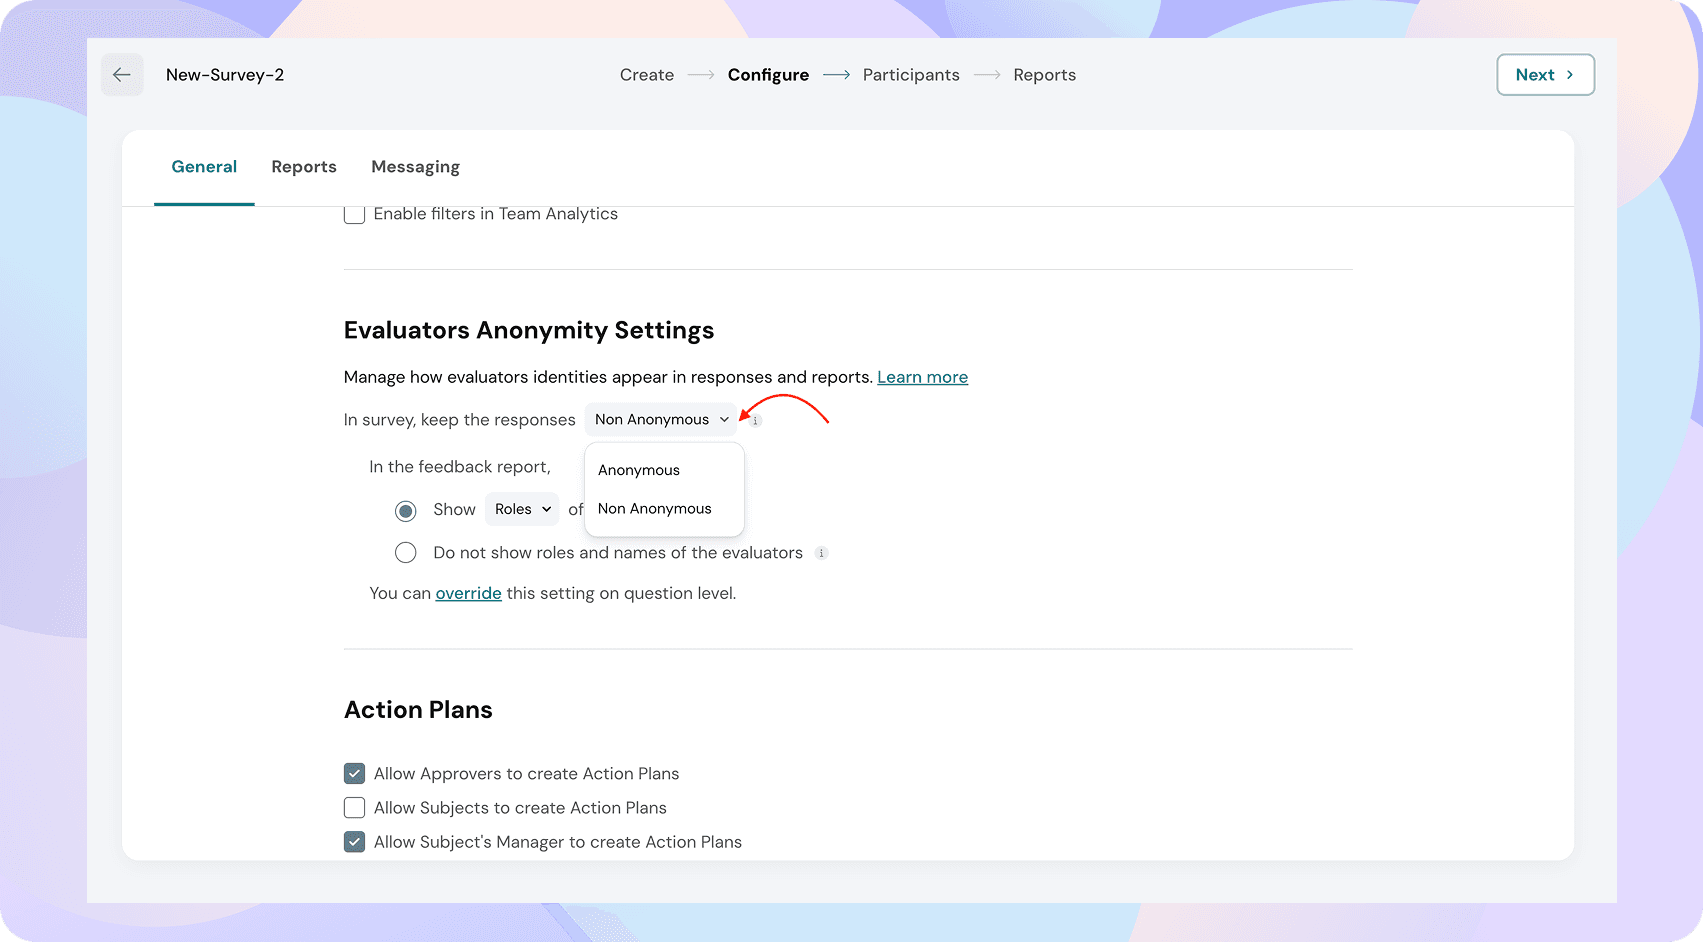
Task: Uncheck Allow Subject's Manager to create Action Plans
Action: [354, 842]
